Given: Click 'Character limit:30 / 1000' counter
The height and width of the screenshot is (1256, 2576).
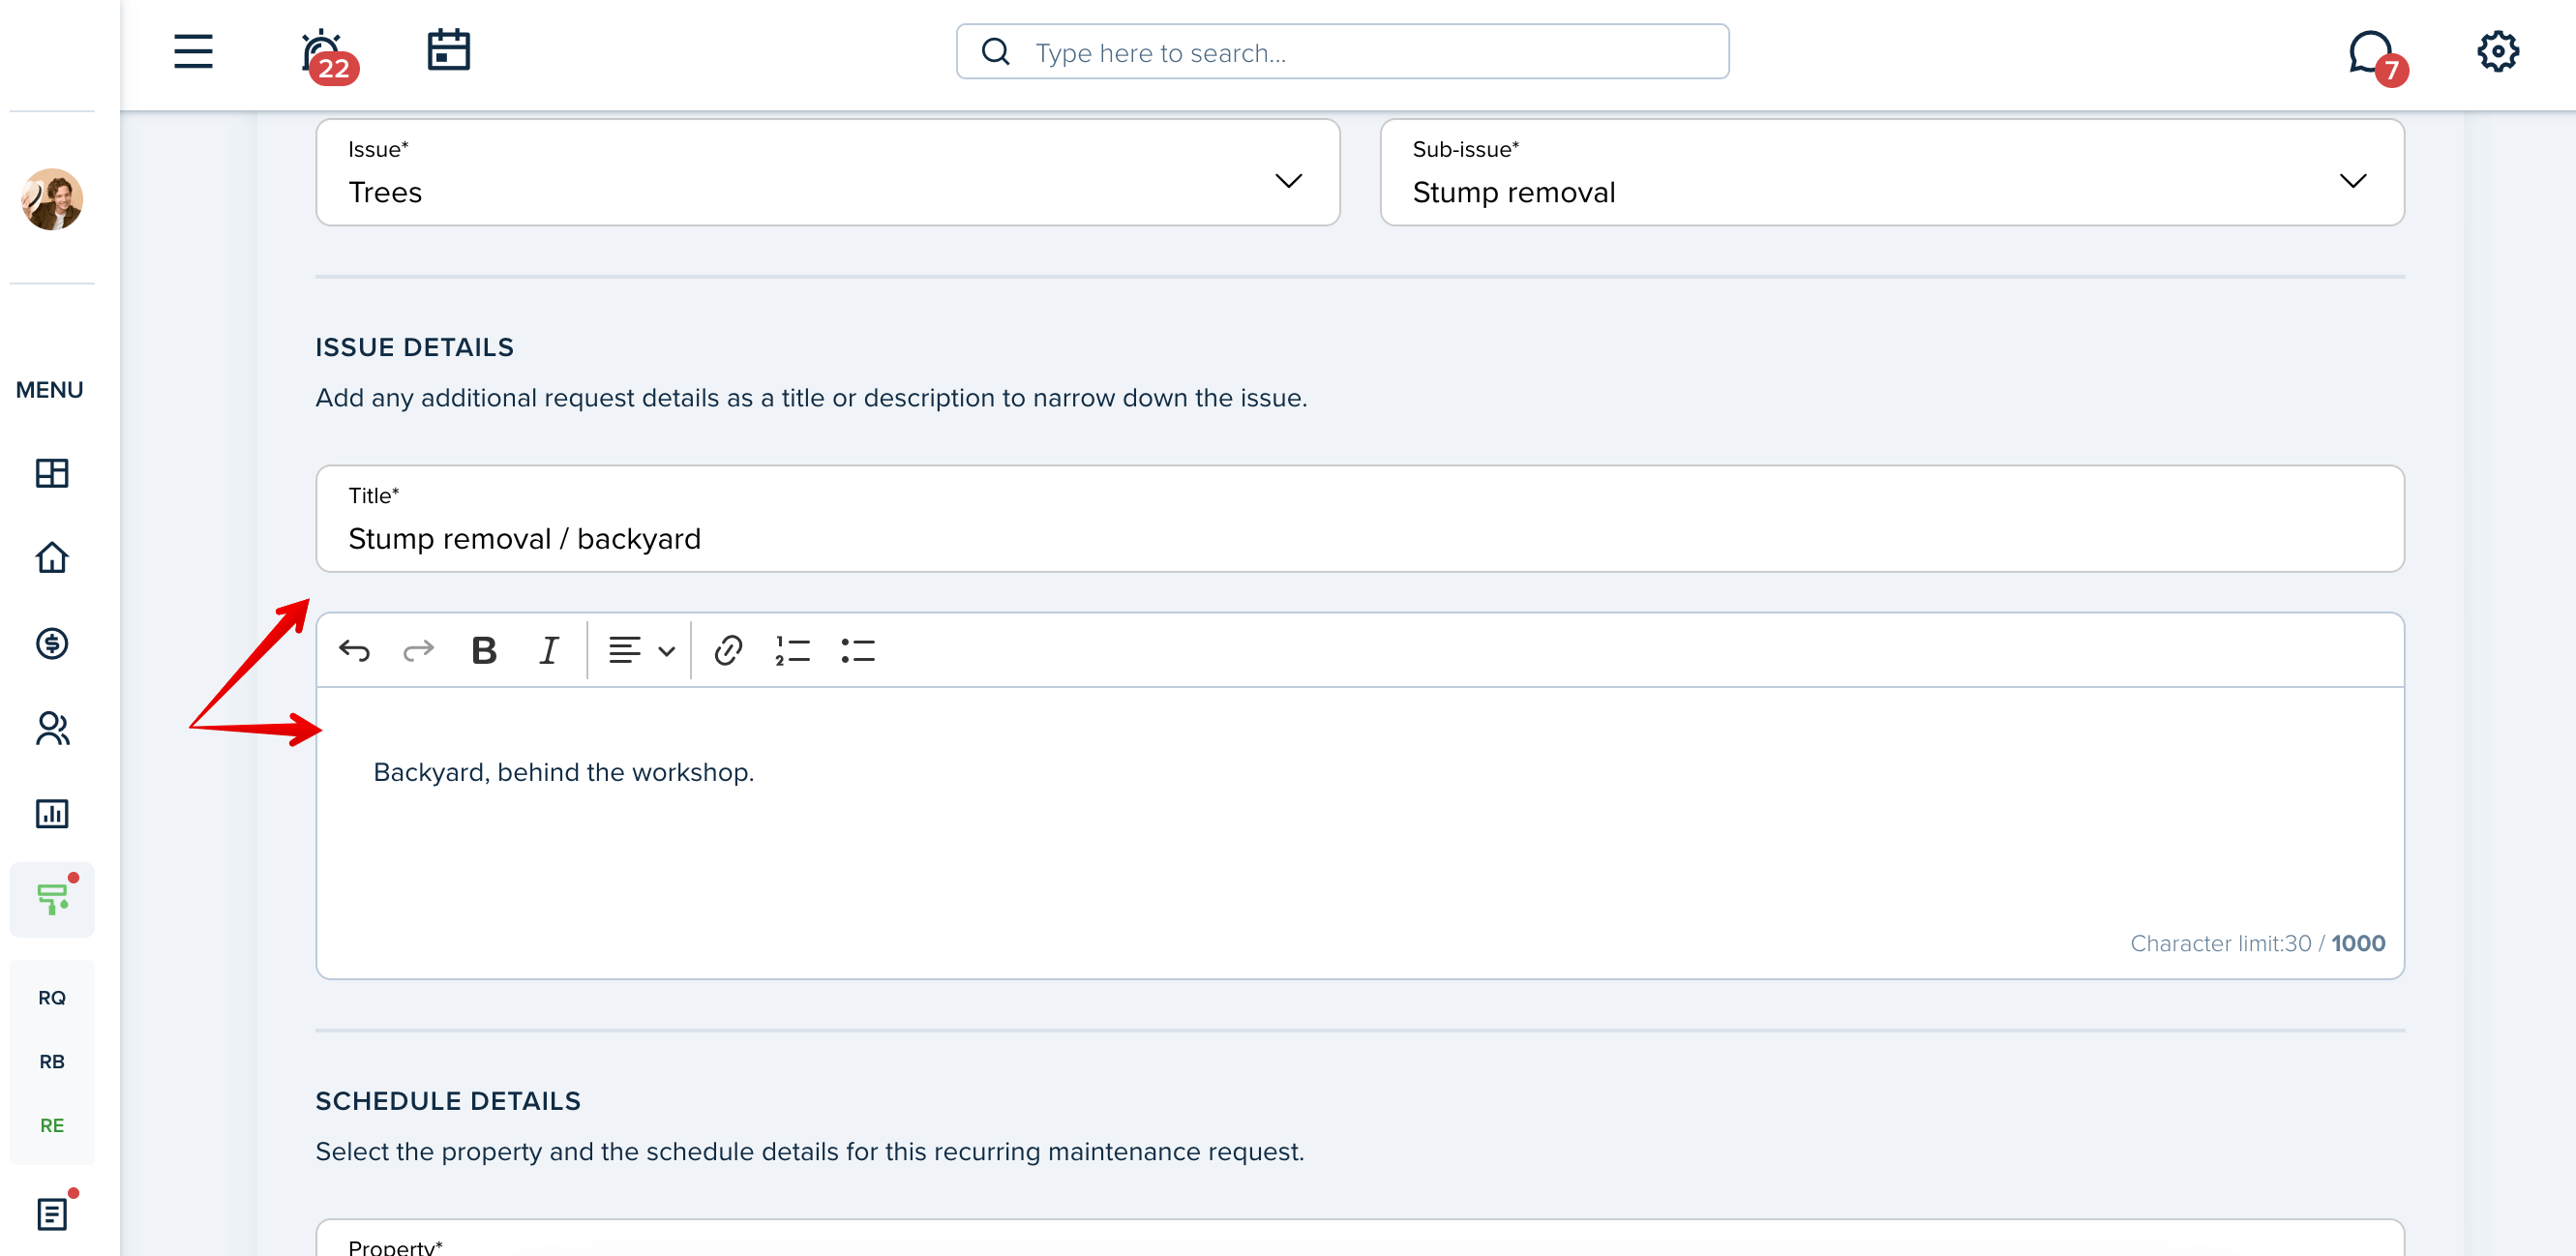Looking at the screenshot, I should point(2257,943).
